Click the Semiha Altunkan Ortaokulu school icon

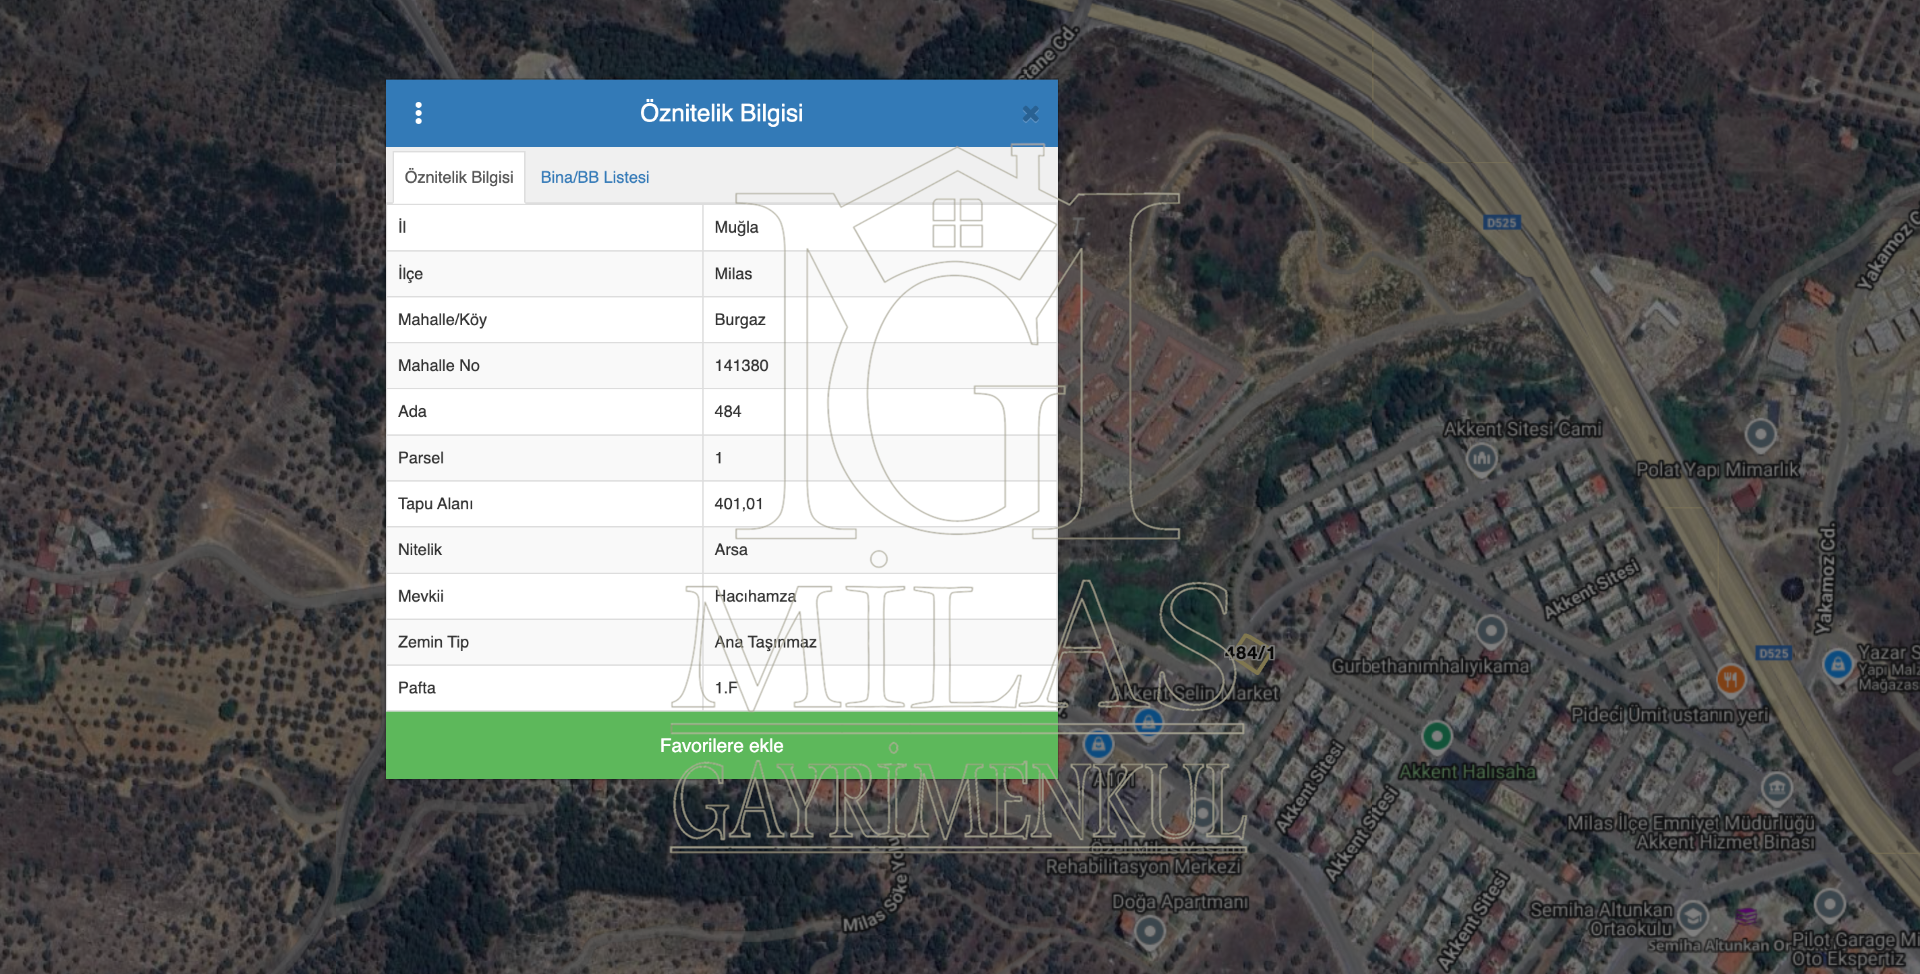1692,916
